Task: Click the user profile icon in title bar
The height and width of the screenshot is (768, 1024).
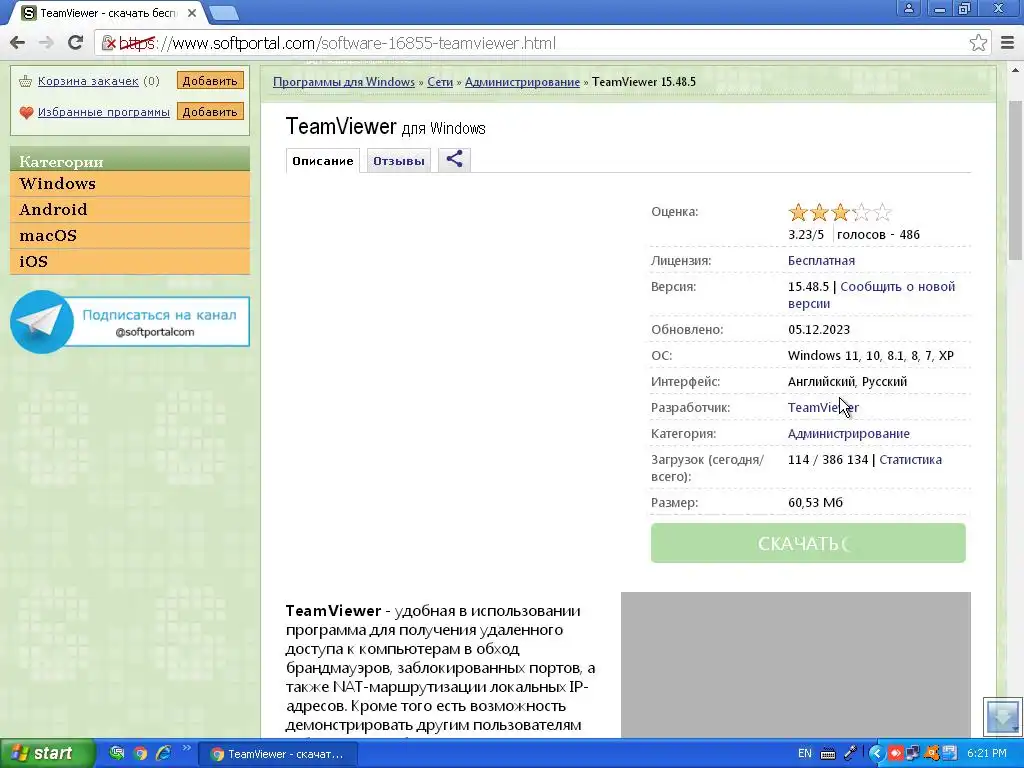Action: [x=908, y=8]
